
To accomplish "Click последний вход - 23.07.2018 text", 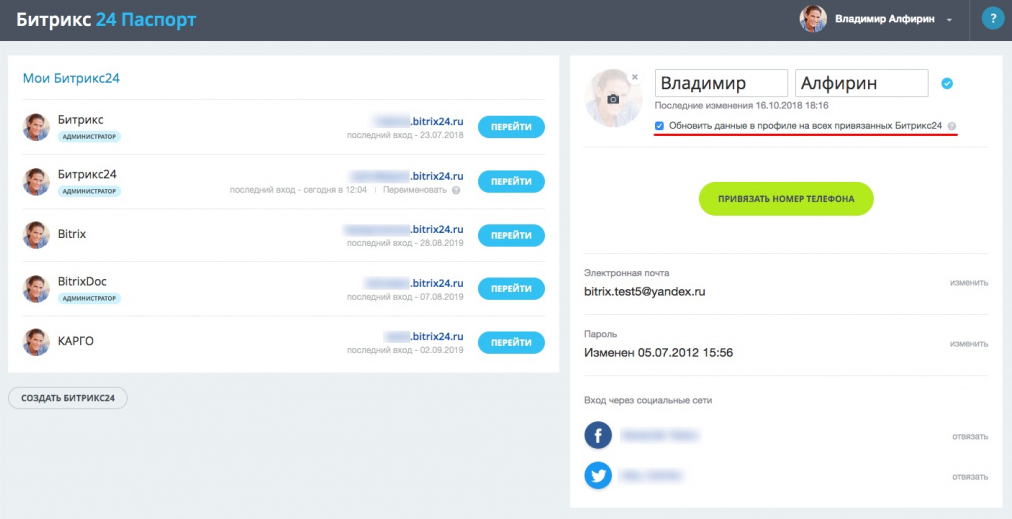I will point(405,136).
